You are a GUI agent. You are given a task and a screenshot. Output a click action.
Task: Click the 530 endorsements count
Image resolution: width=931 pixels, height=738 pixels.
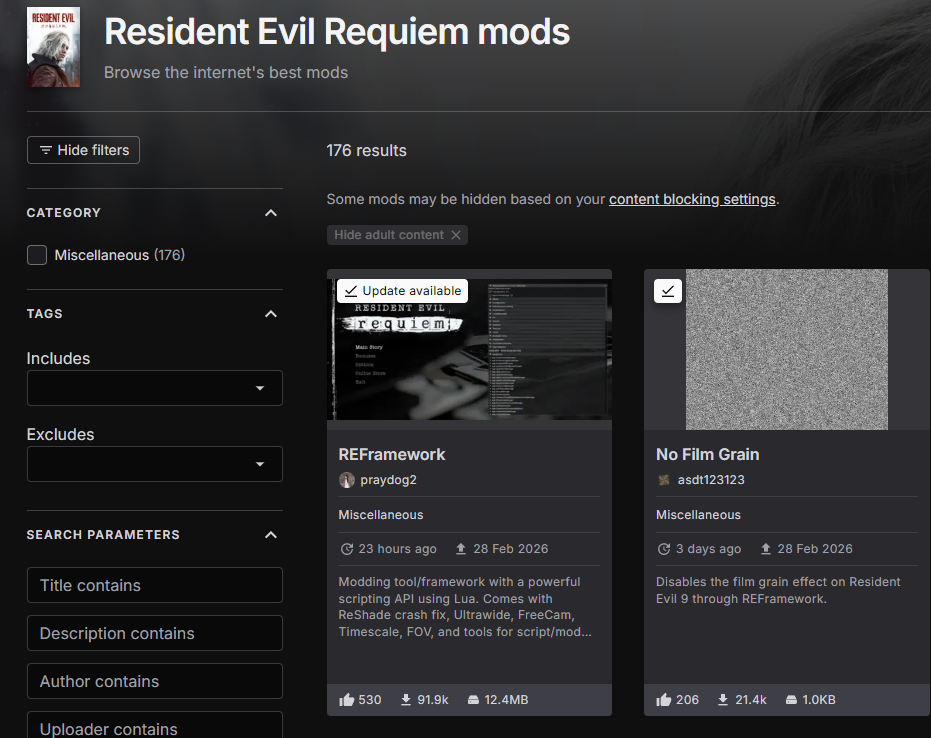[x=369, y=700]
